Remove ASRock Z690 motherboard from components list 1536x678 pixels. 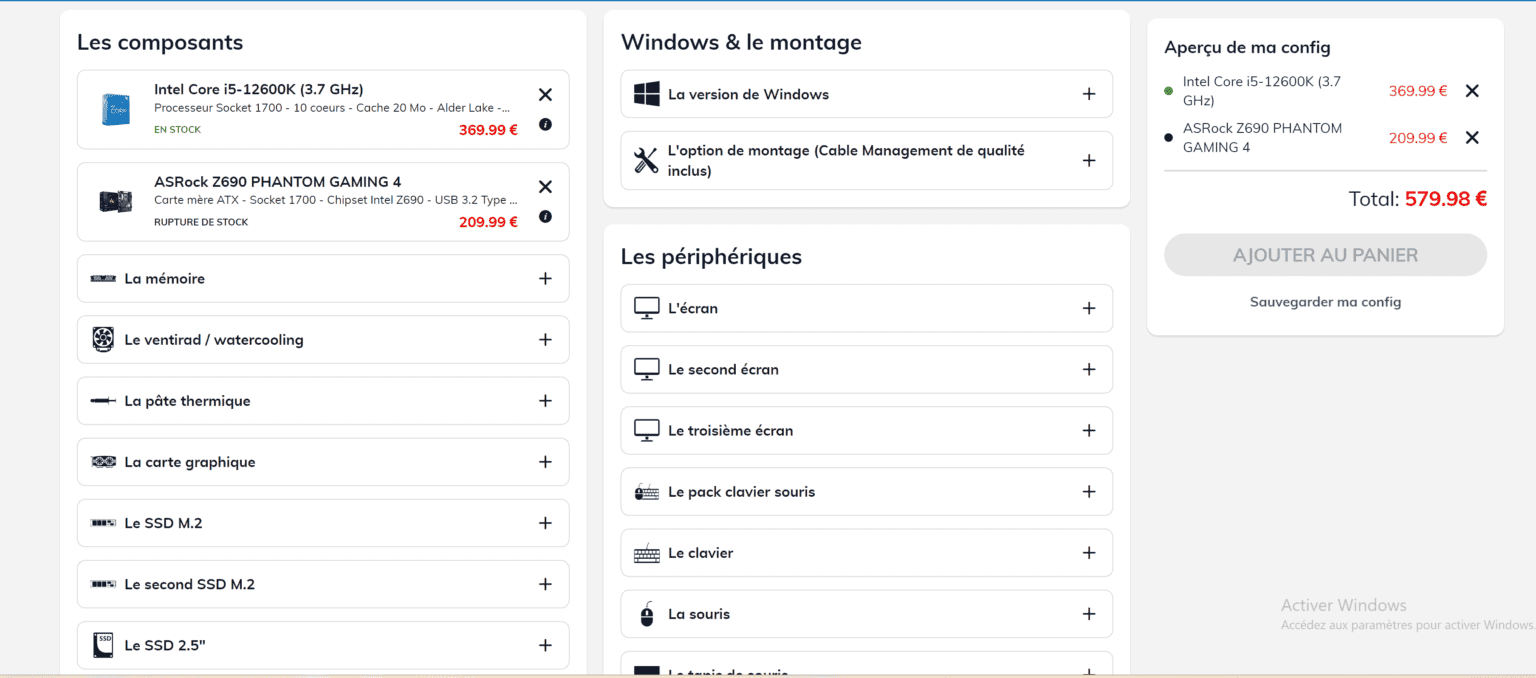click(x=545, y=187)
